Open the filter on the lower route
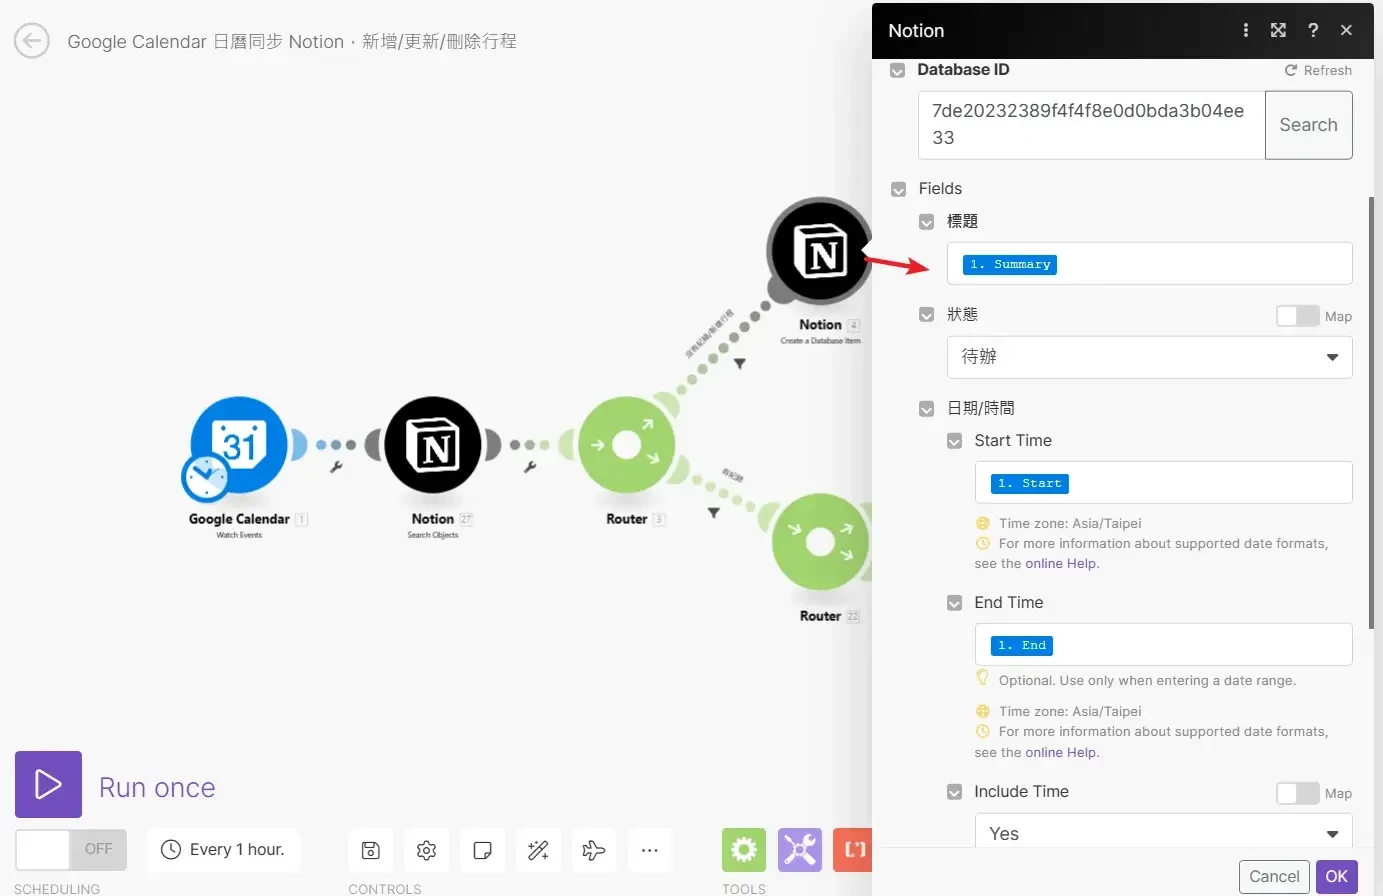This screenshot has height=896, width=1383. [713, 513]
